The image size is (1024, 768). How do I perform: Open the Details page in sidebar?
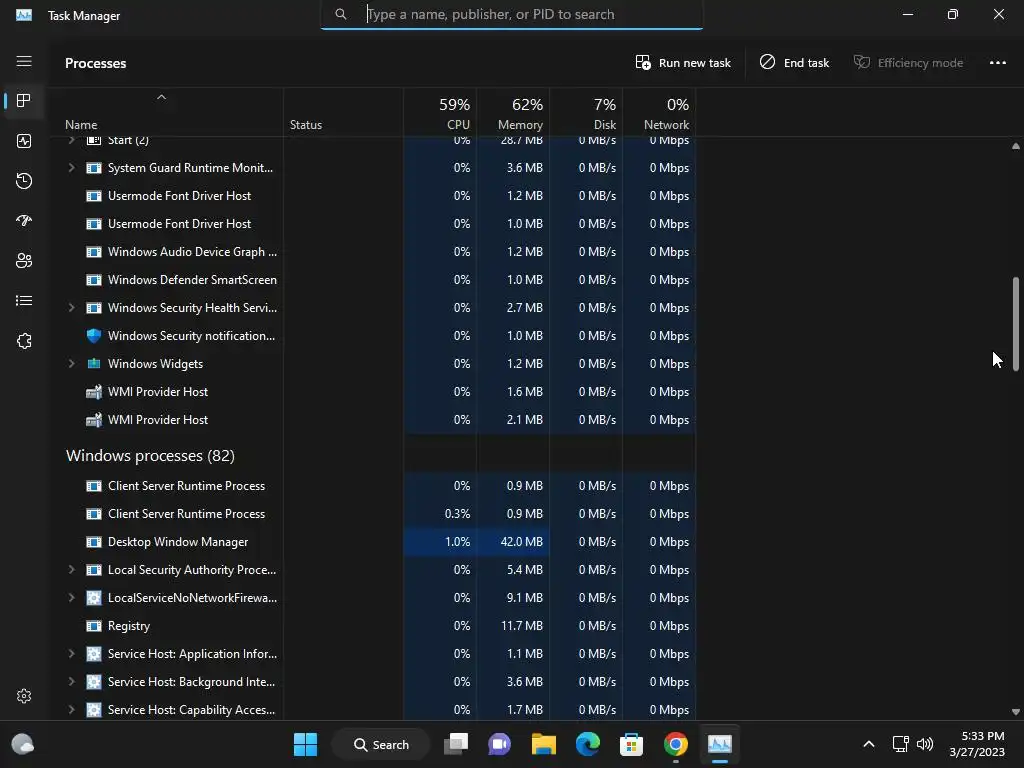point(24,300)
